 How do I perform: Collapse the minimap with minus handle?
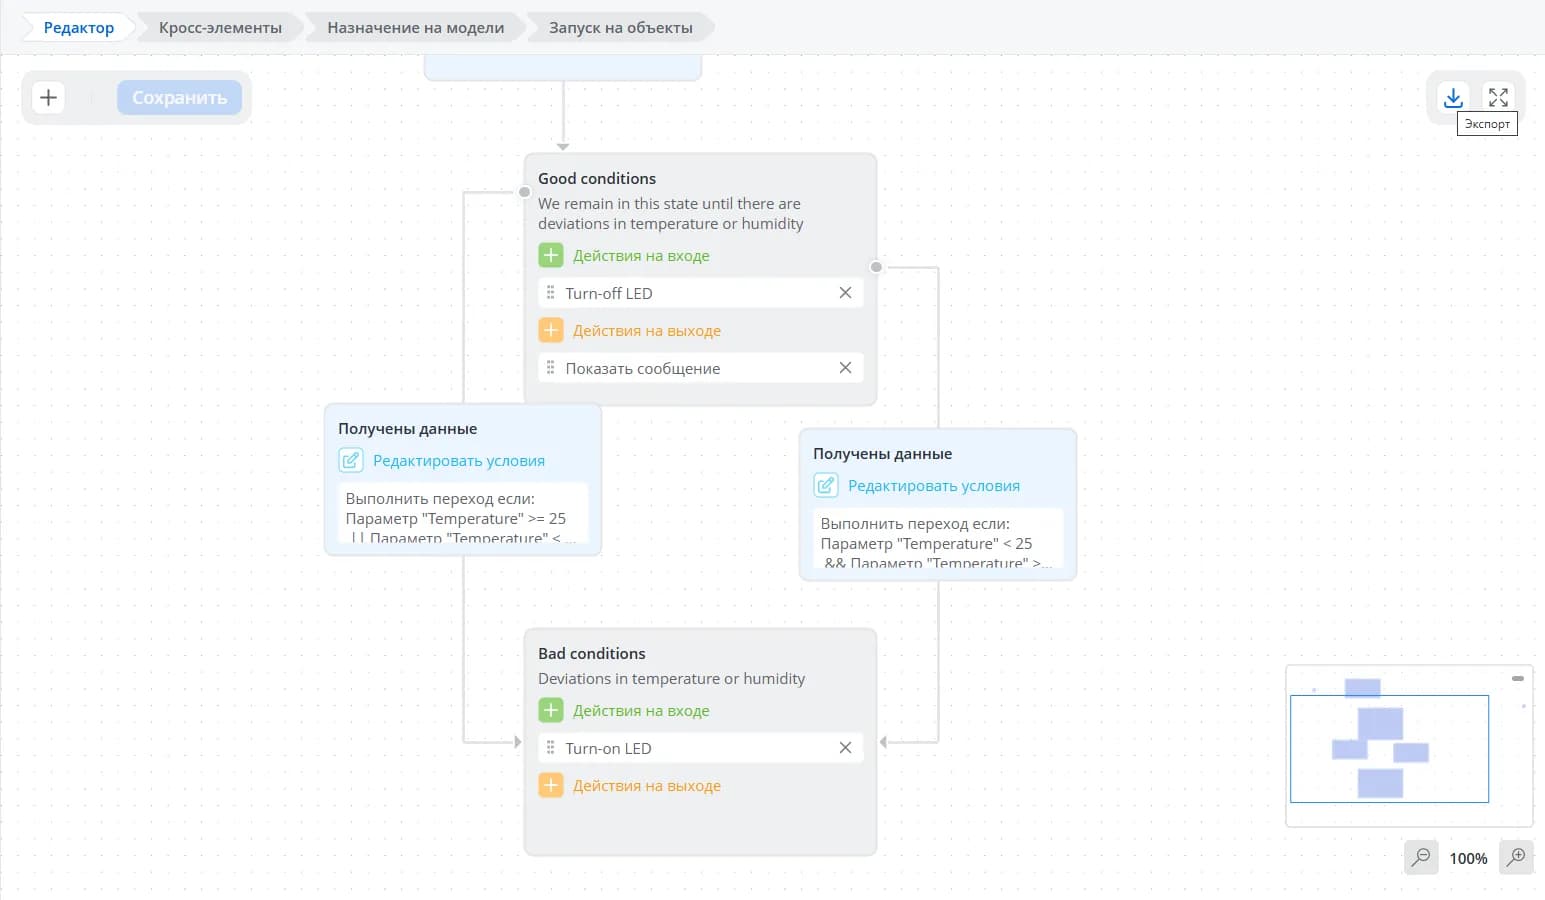1518,678
